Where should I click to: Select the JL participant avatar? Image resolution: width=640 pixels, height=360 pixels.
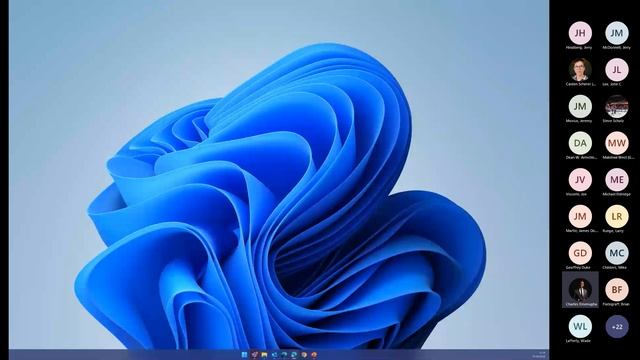(617, 69)
